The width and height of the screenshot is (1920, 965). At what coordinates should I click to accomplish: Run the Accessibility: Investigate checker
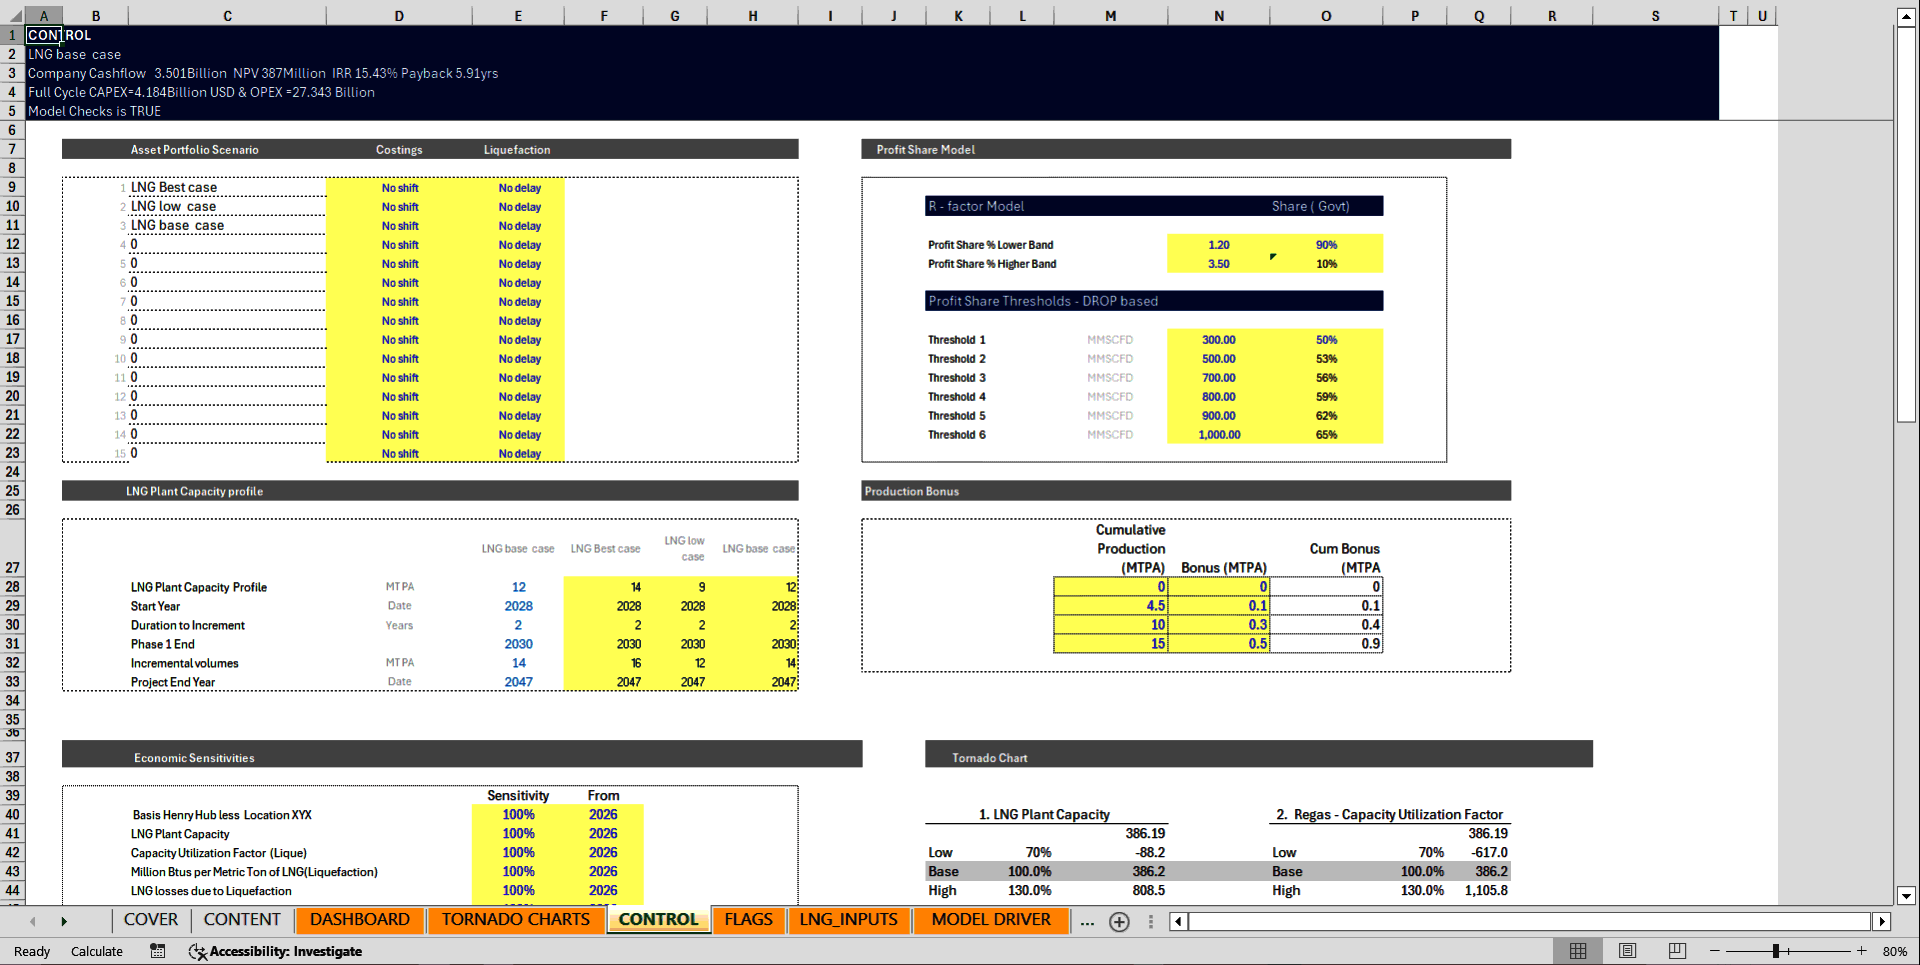click(x=275, y=951)
